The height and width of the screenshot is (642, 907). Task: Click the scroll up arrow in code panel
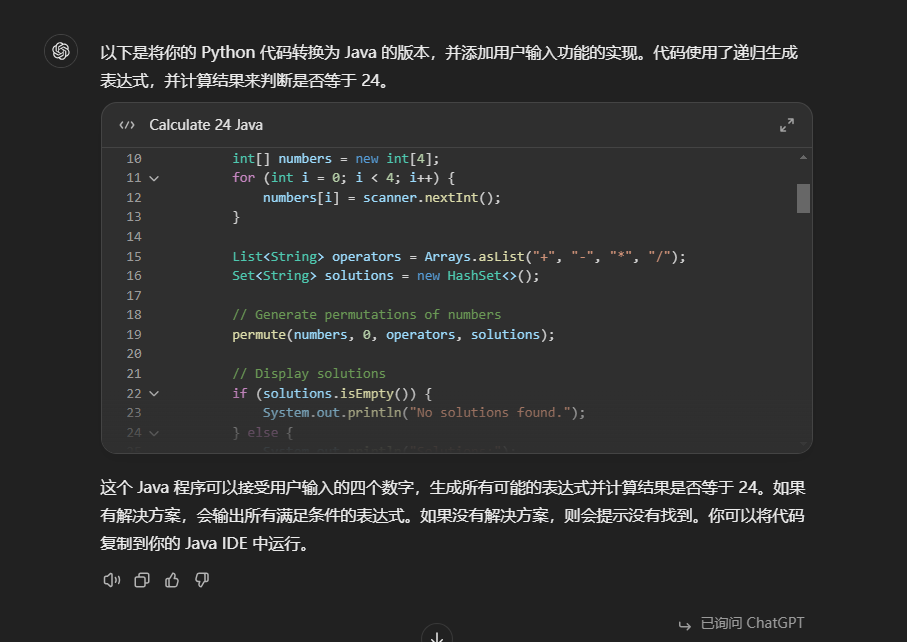pos(803,158)
